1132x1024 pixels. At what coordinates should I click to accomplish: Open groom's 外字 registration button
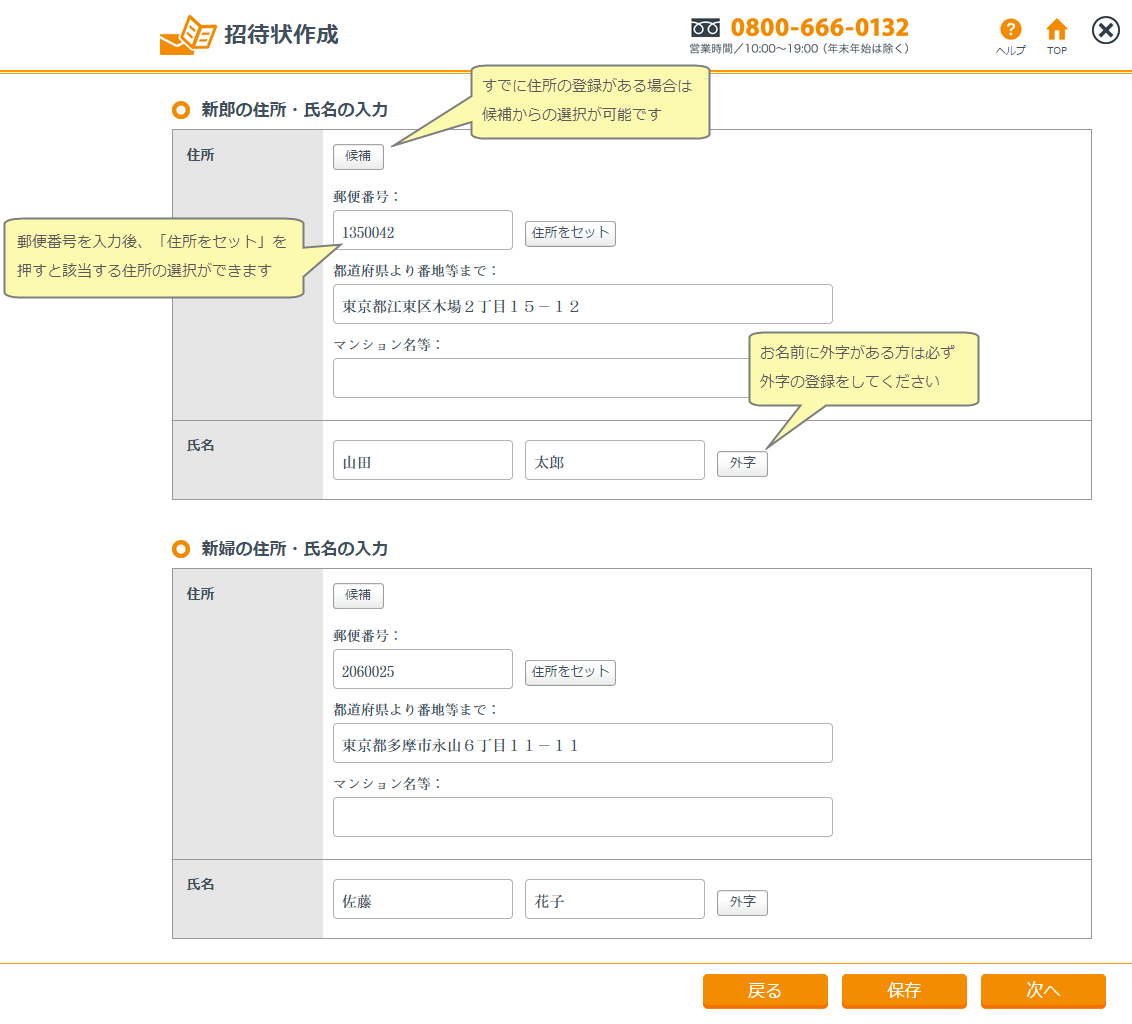[742, 463]
